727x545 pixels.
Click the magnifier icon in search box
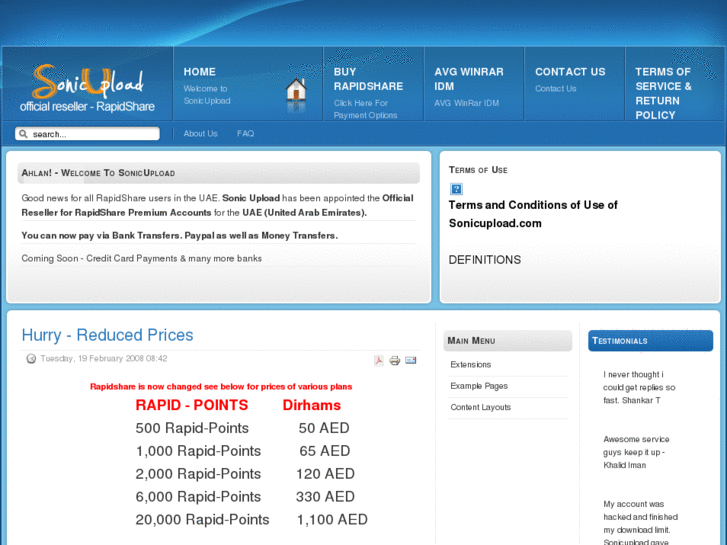click(23, 134)
